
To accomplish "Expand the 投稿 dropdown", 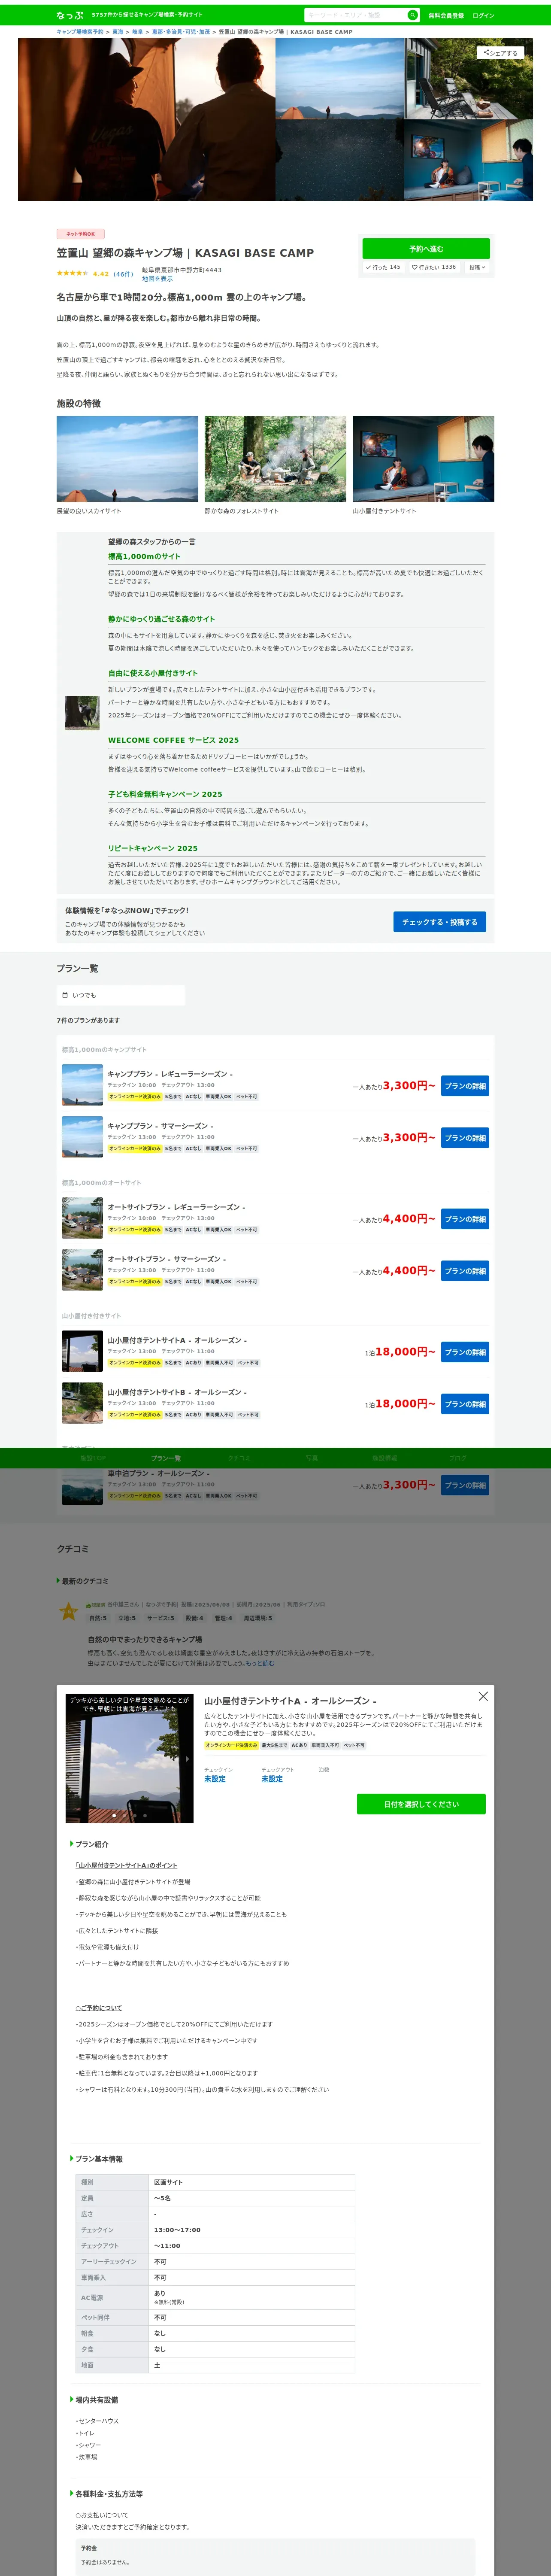I will pos(477,267).
